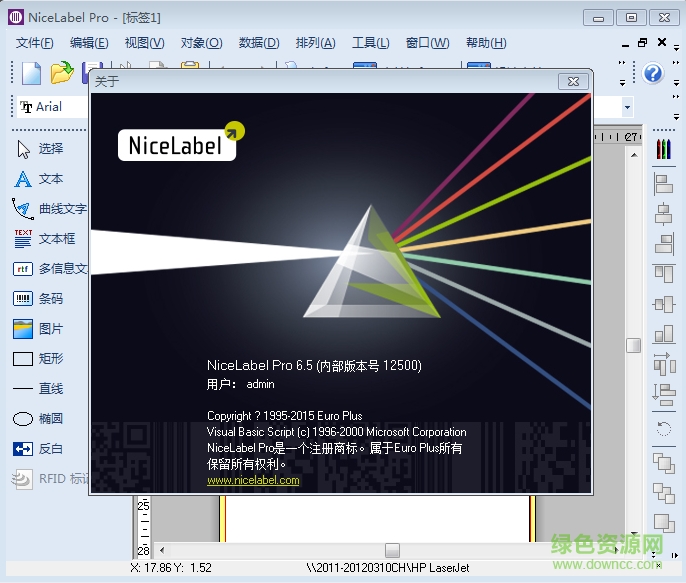Click the vertical scrollbar up arrow

[634, 155]
